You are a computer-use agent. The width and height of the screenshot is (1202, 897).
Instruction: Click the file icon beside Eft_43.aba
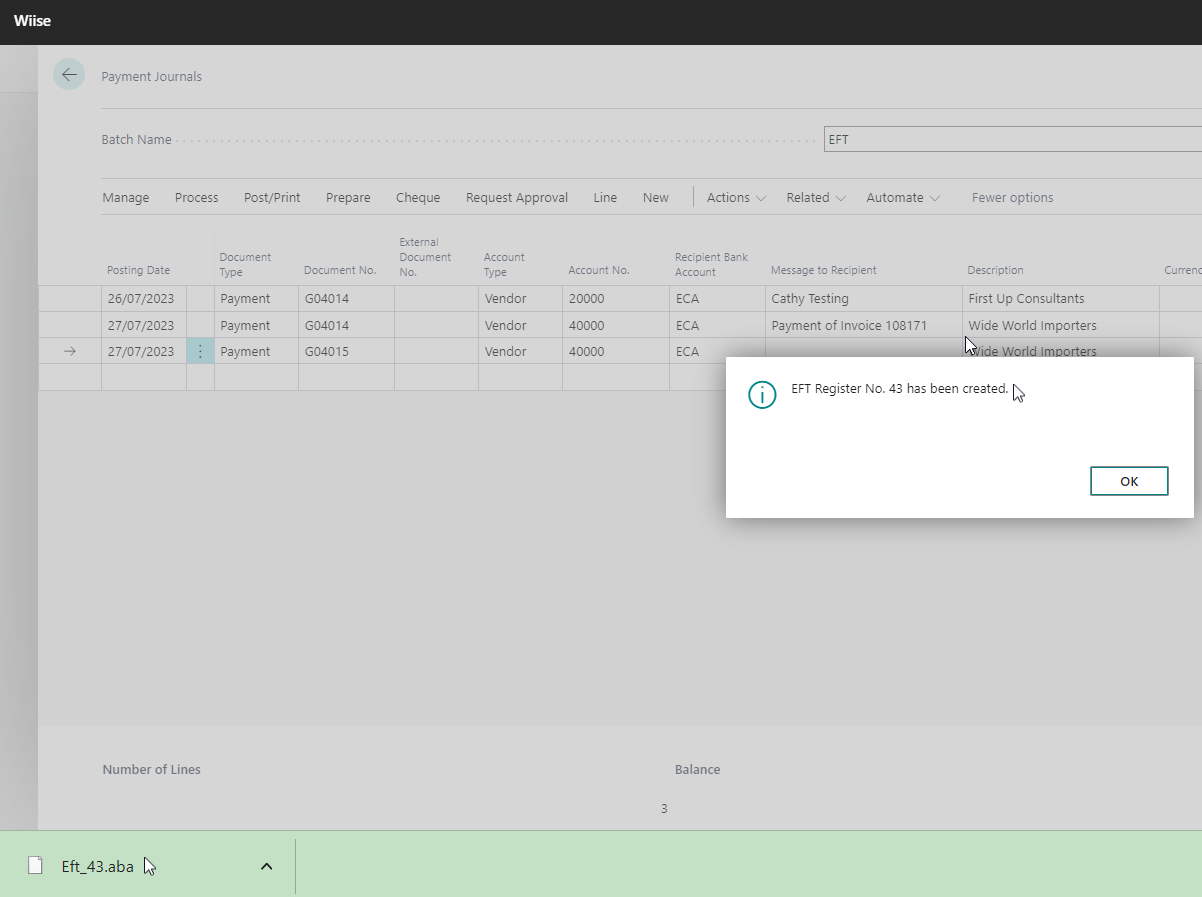click(35, 865)
